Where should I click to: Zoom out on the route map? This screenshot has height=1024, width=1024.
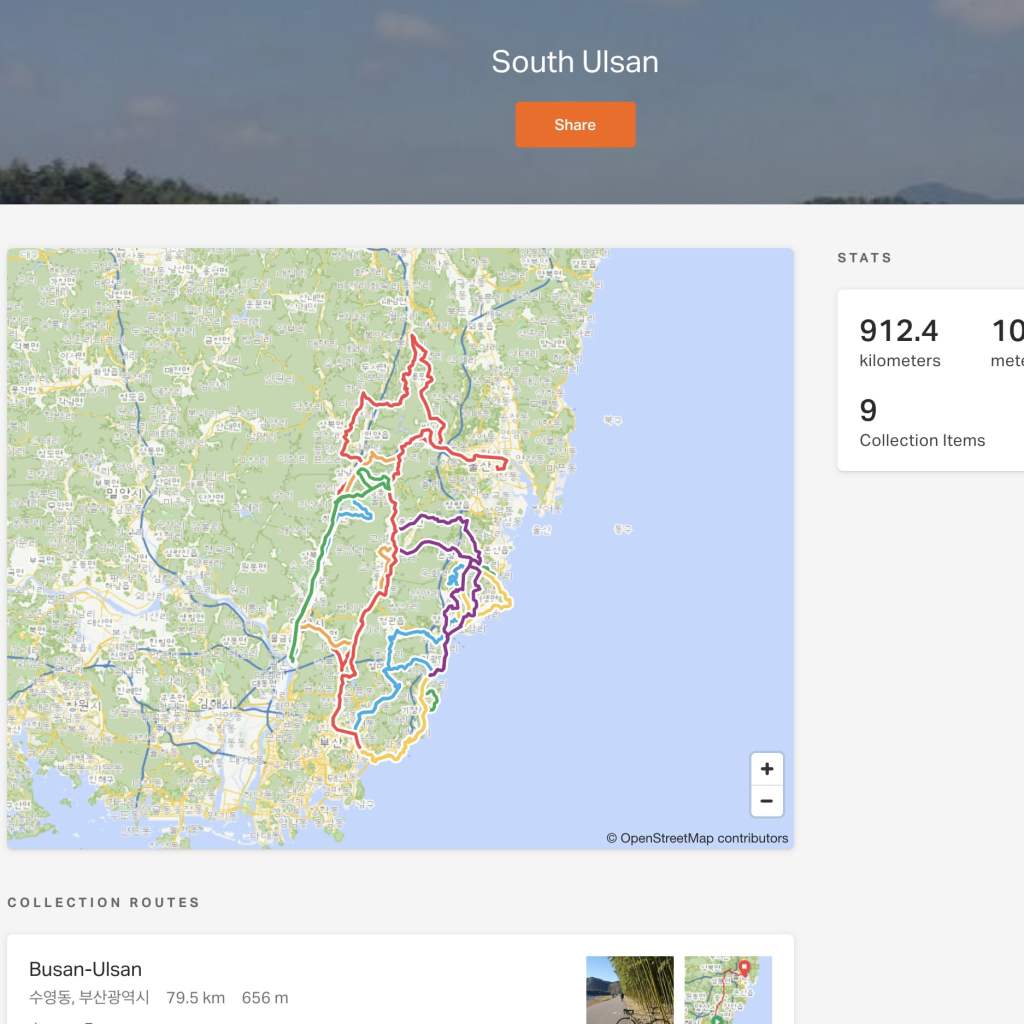[x=767, y=801]
